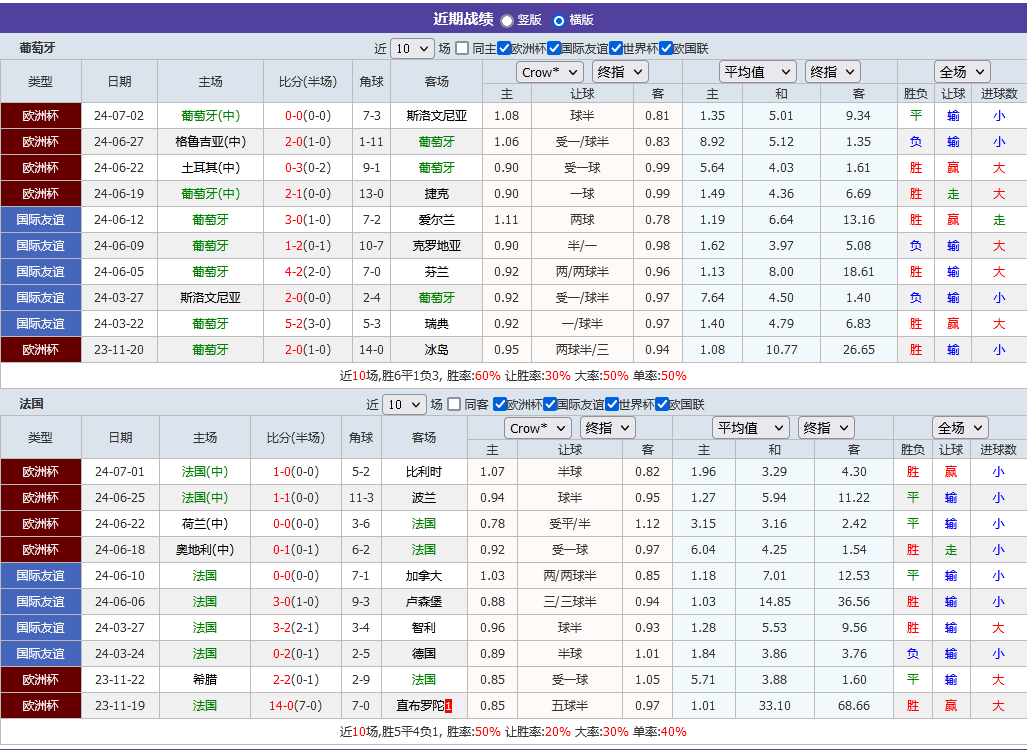1027x750 pixels.
Task: Open the Crow* dropdown in France's table
Action: (537, 426)
